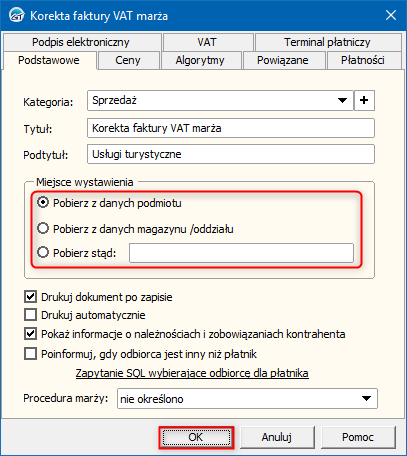
Task: Choose the Pobierz stąd radio button
Action: click(x=43, y=252)
